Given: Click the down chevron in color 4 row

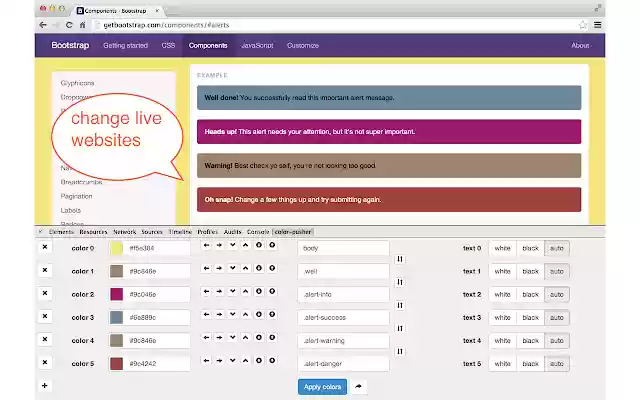Looking at the screenshot, I should click(x=233, y=338).
